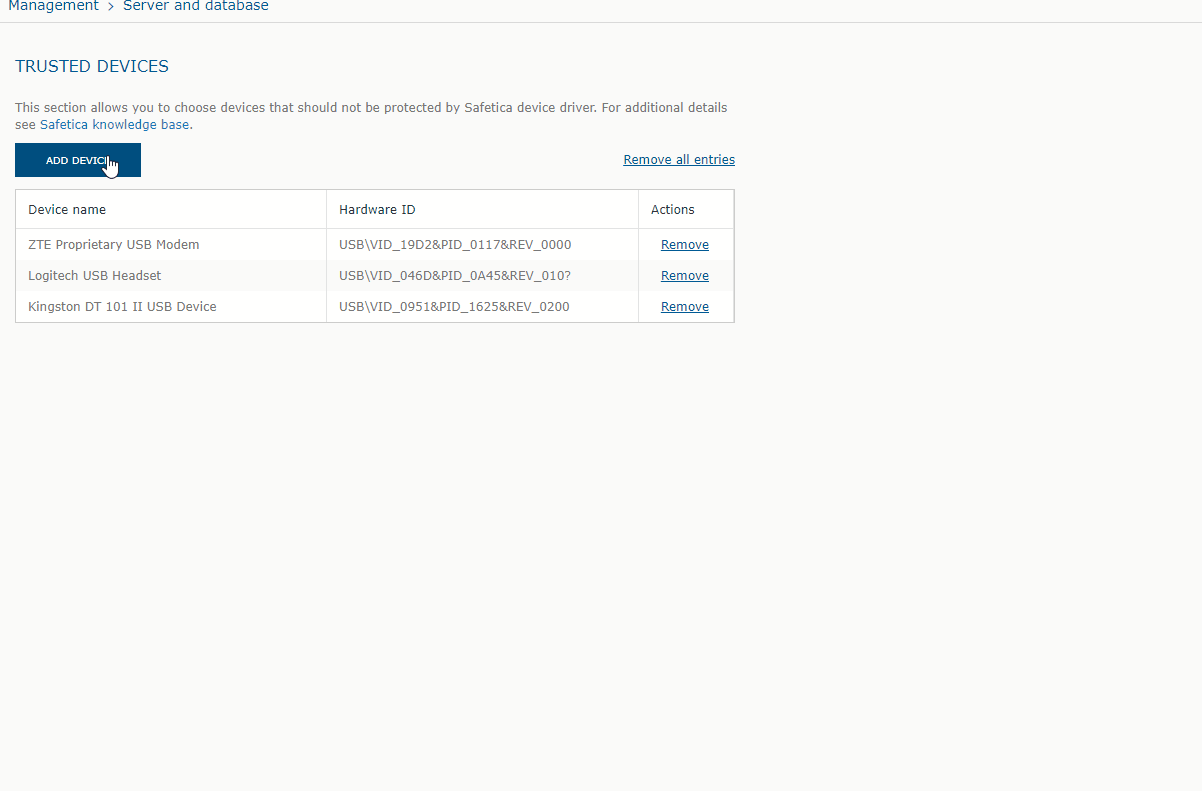Remove the ZTE Proprietary USB Modem entry
This screenshot has height=791, width=1202.
[684, 245]
